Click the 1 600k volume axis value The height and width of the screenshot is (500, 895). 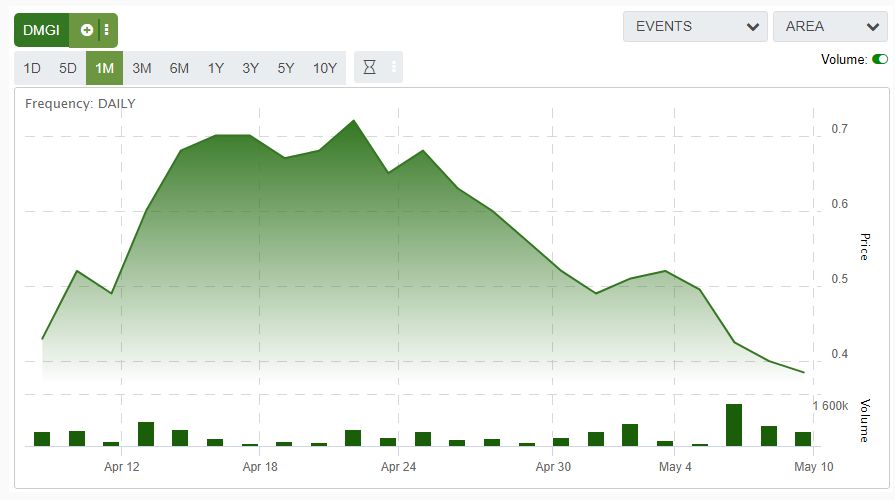coord(831,406)
